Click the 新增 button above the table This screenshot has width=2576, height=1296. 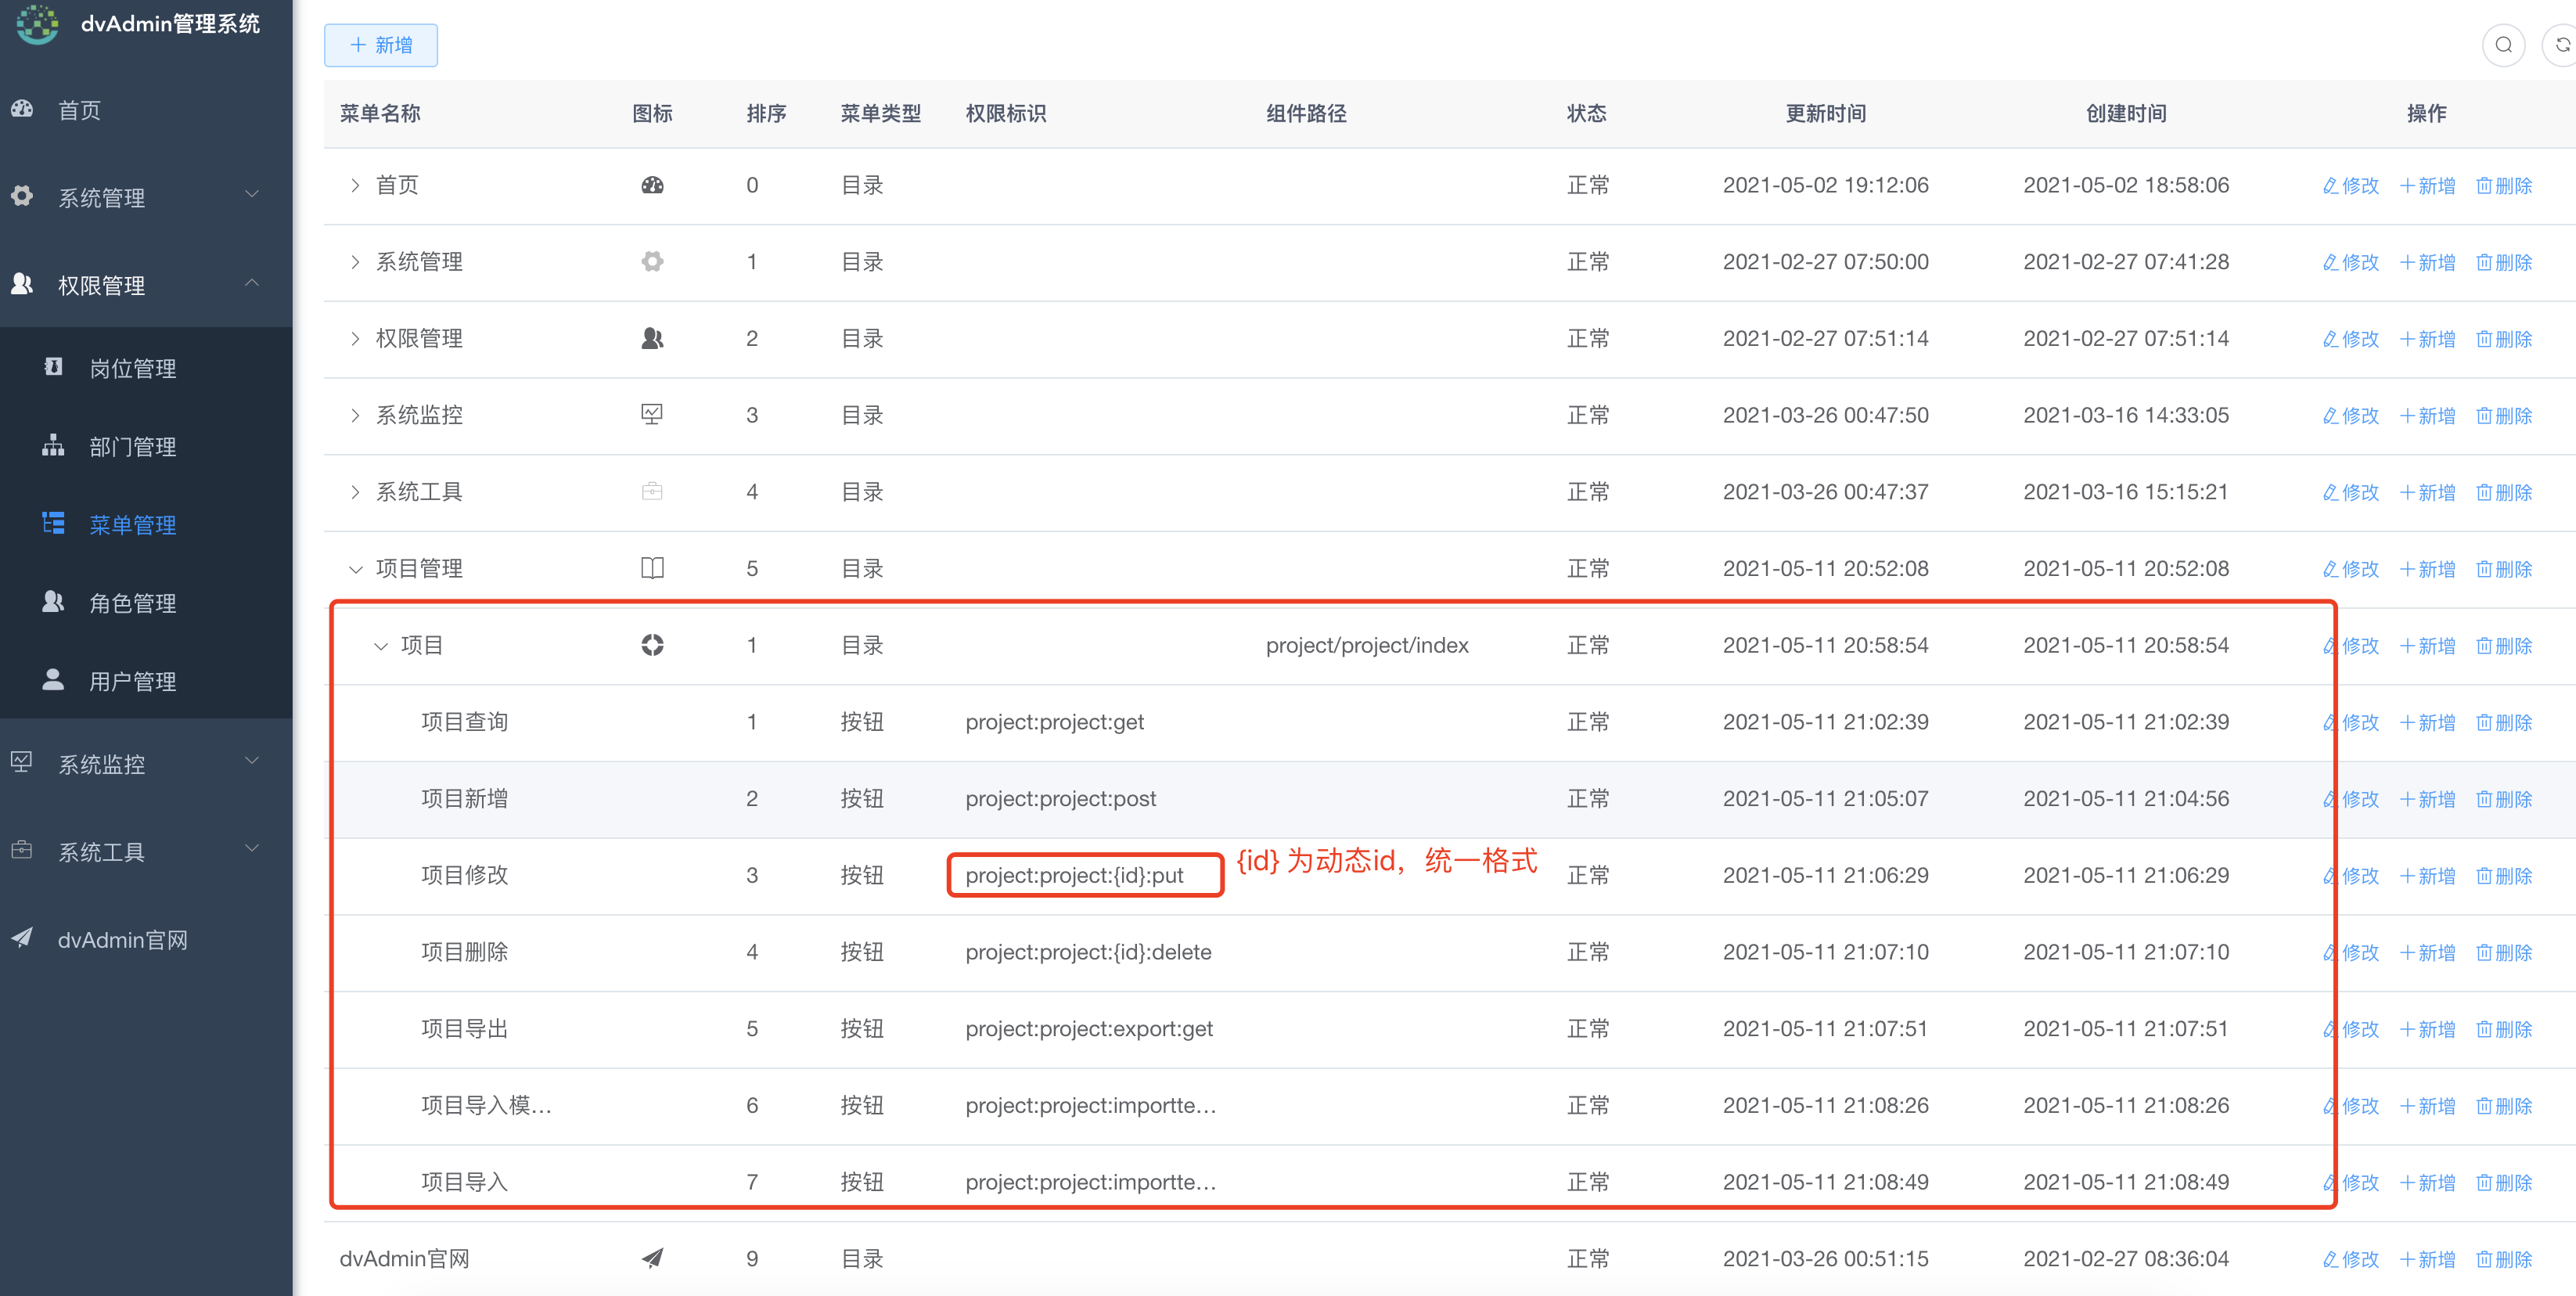380,44
